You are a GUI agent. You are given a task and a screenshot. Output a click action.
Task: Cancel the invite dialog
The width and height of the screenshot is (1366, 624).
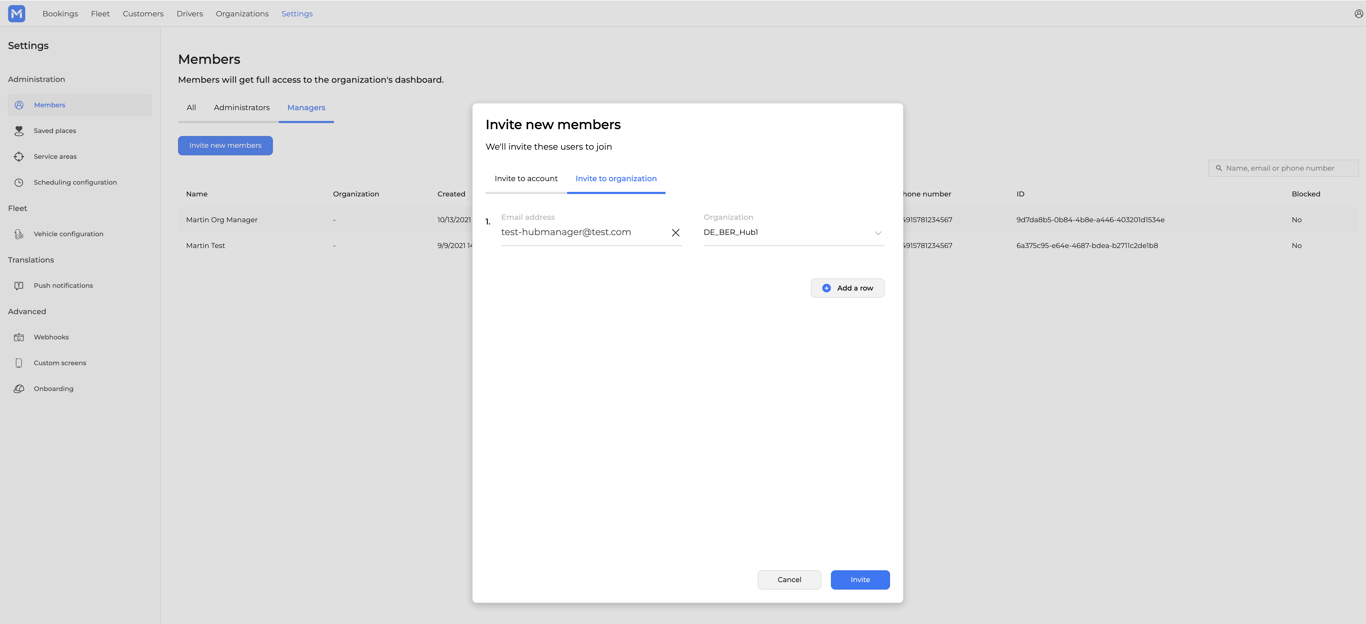[x=789, y=580]
